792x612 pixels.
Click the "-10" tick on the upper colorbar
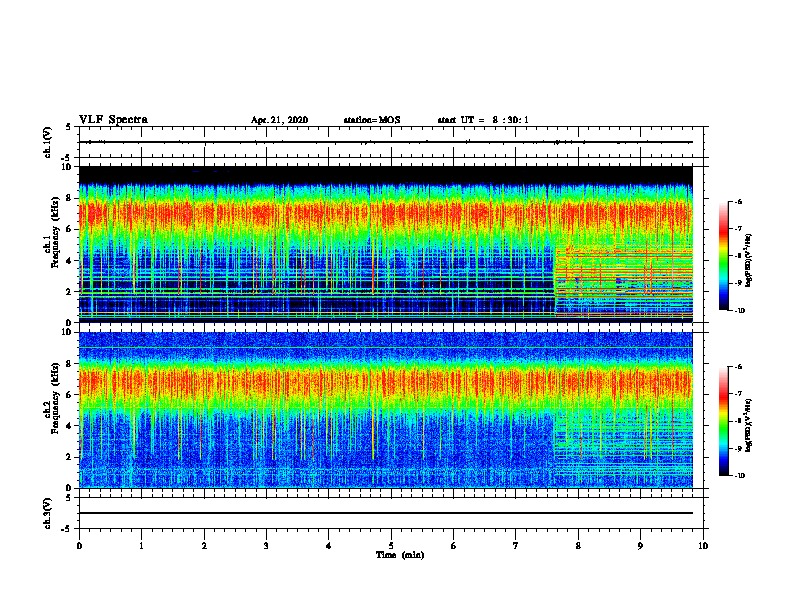(739, 311)
